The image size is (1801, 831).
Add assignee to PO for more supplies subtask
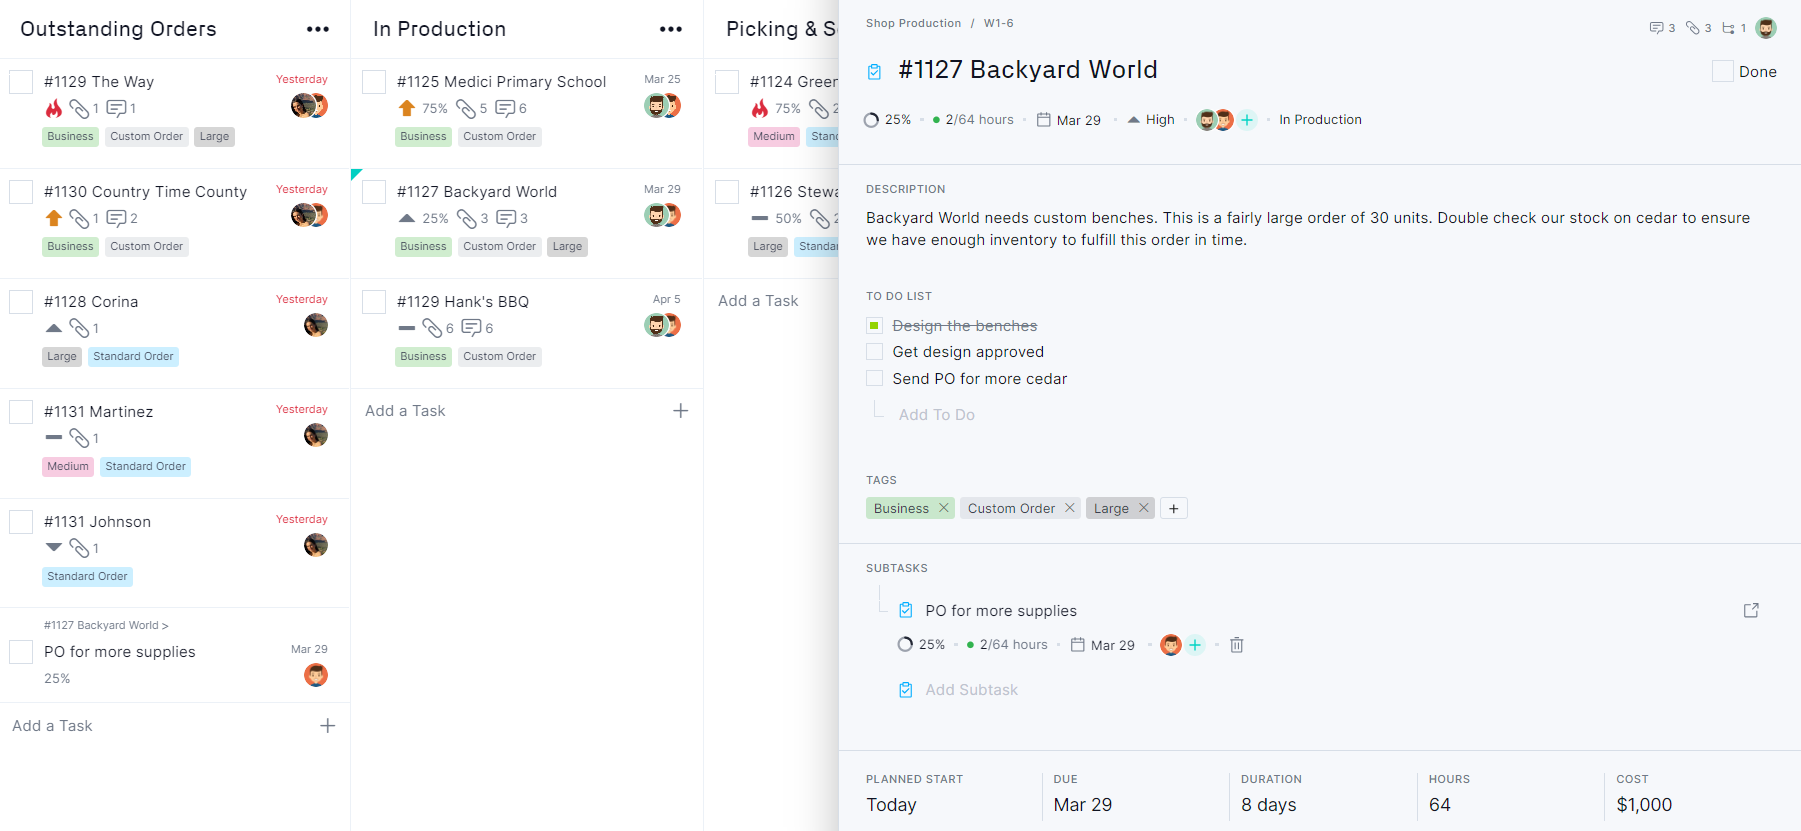[x=1195, y=645]
